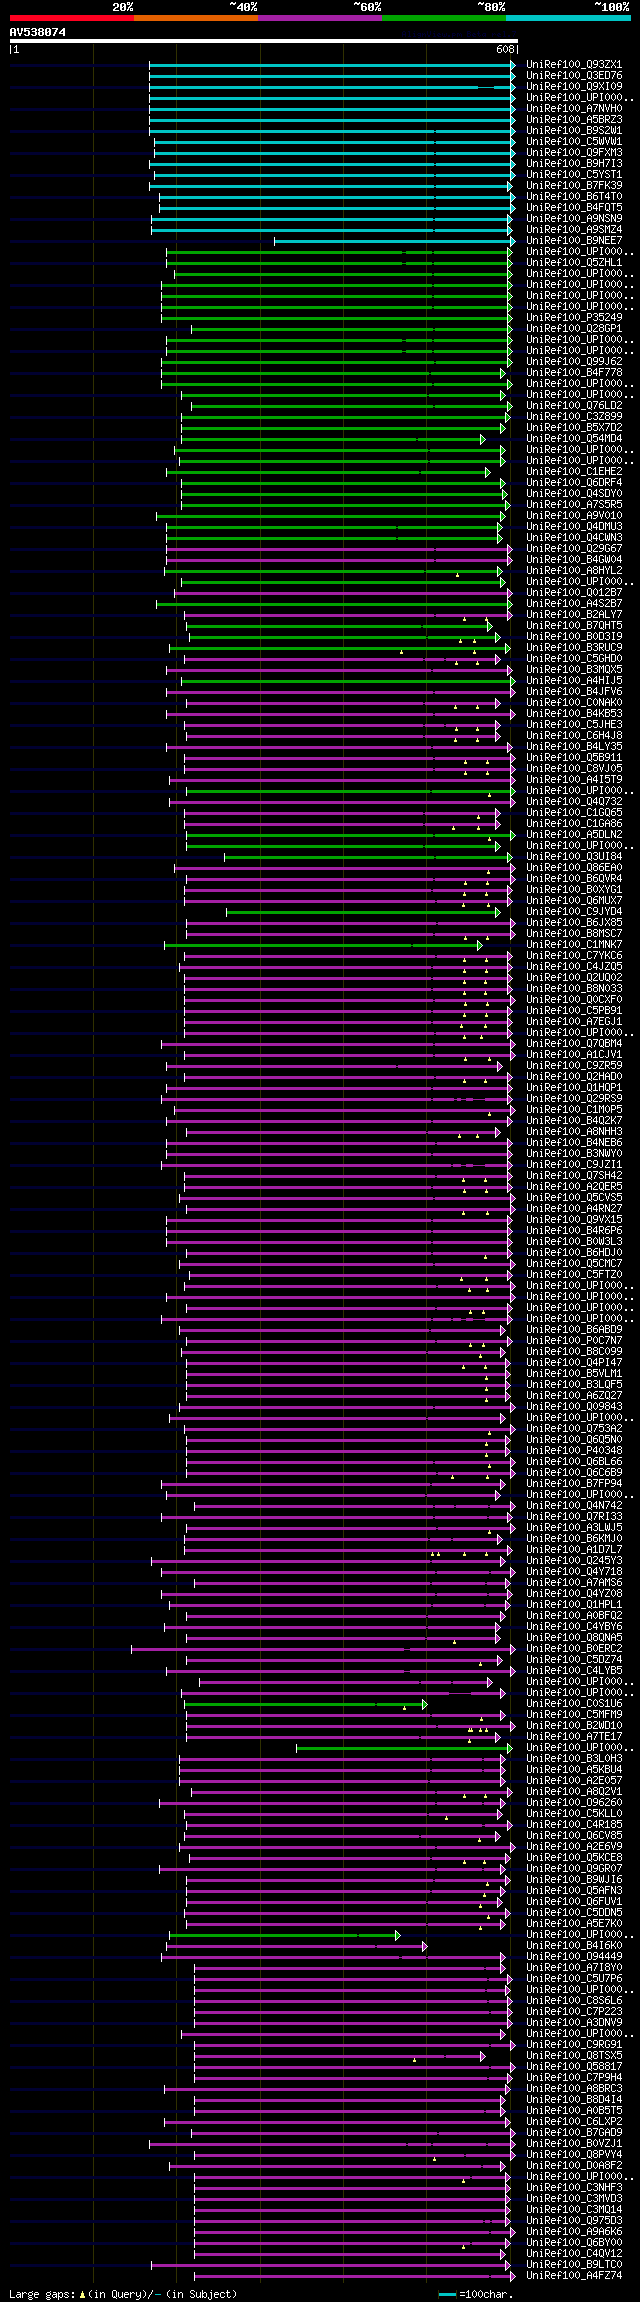Click the cyan 100char scale marker
This screenshot has height=2302, width=640.
coord(447,2294)
